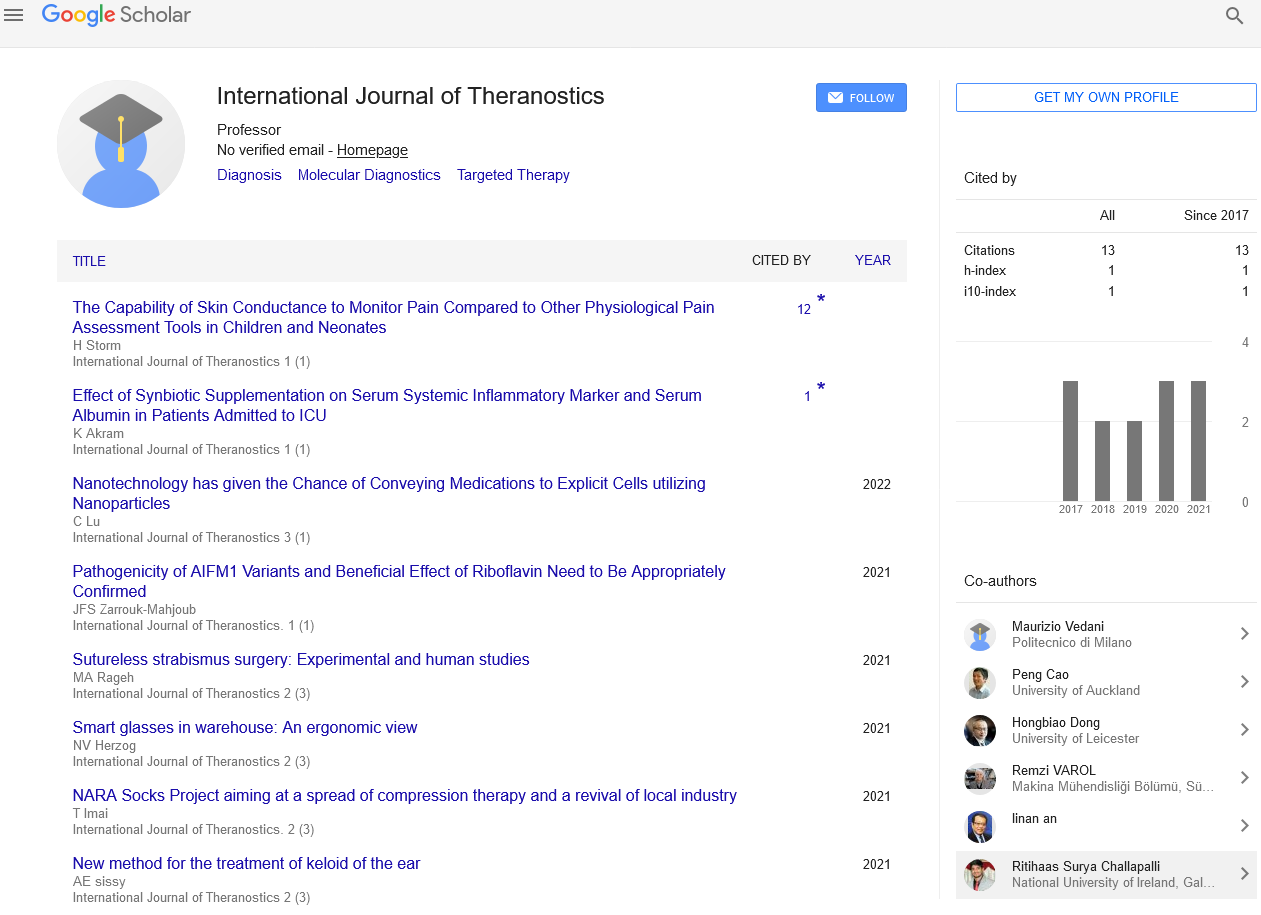Viewport: 1261px width, 915px height.
Task: Expand chevron beside Hongbiao Dong
Action: (x=1244, y=730)
